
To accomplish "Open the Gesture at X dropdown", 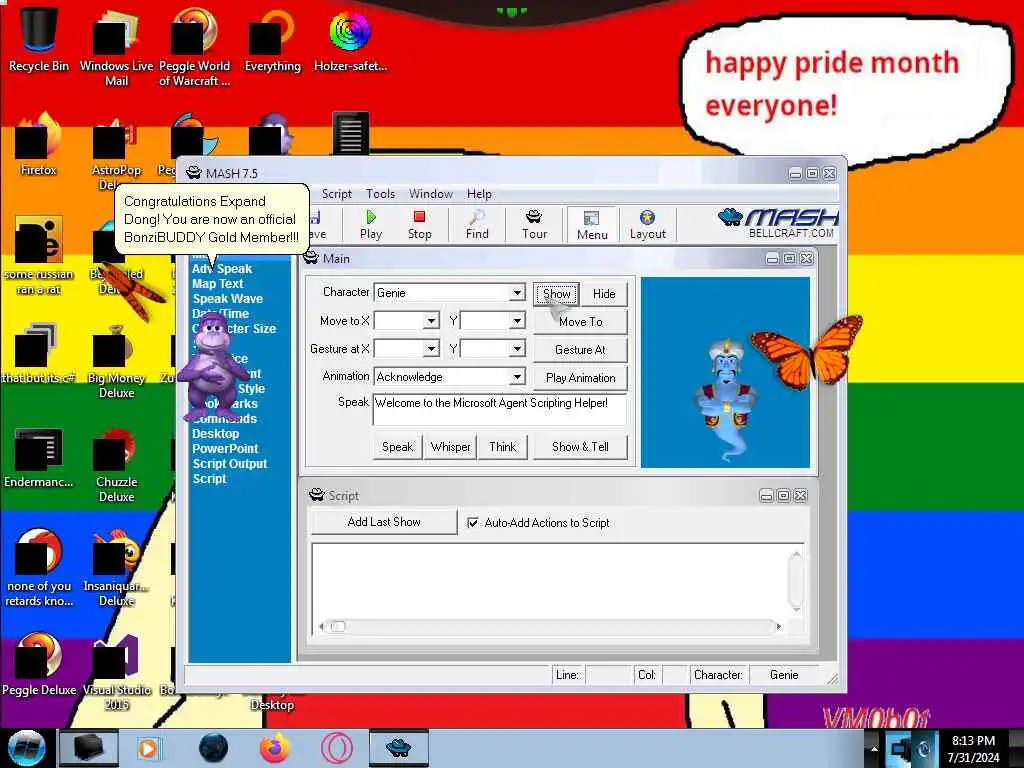I will pyautogui.click(x=430, y=349).
